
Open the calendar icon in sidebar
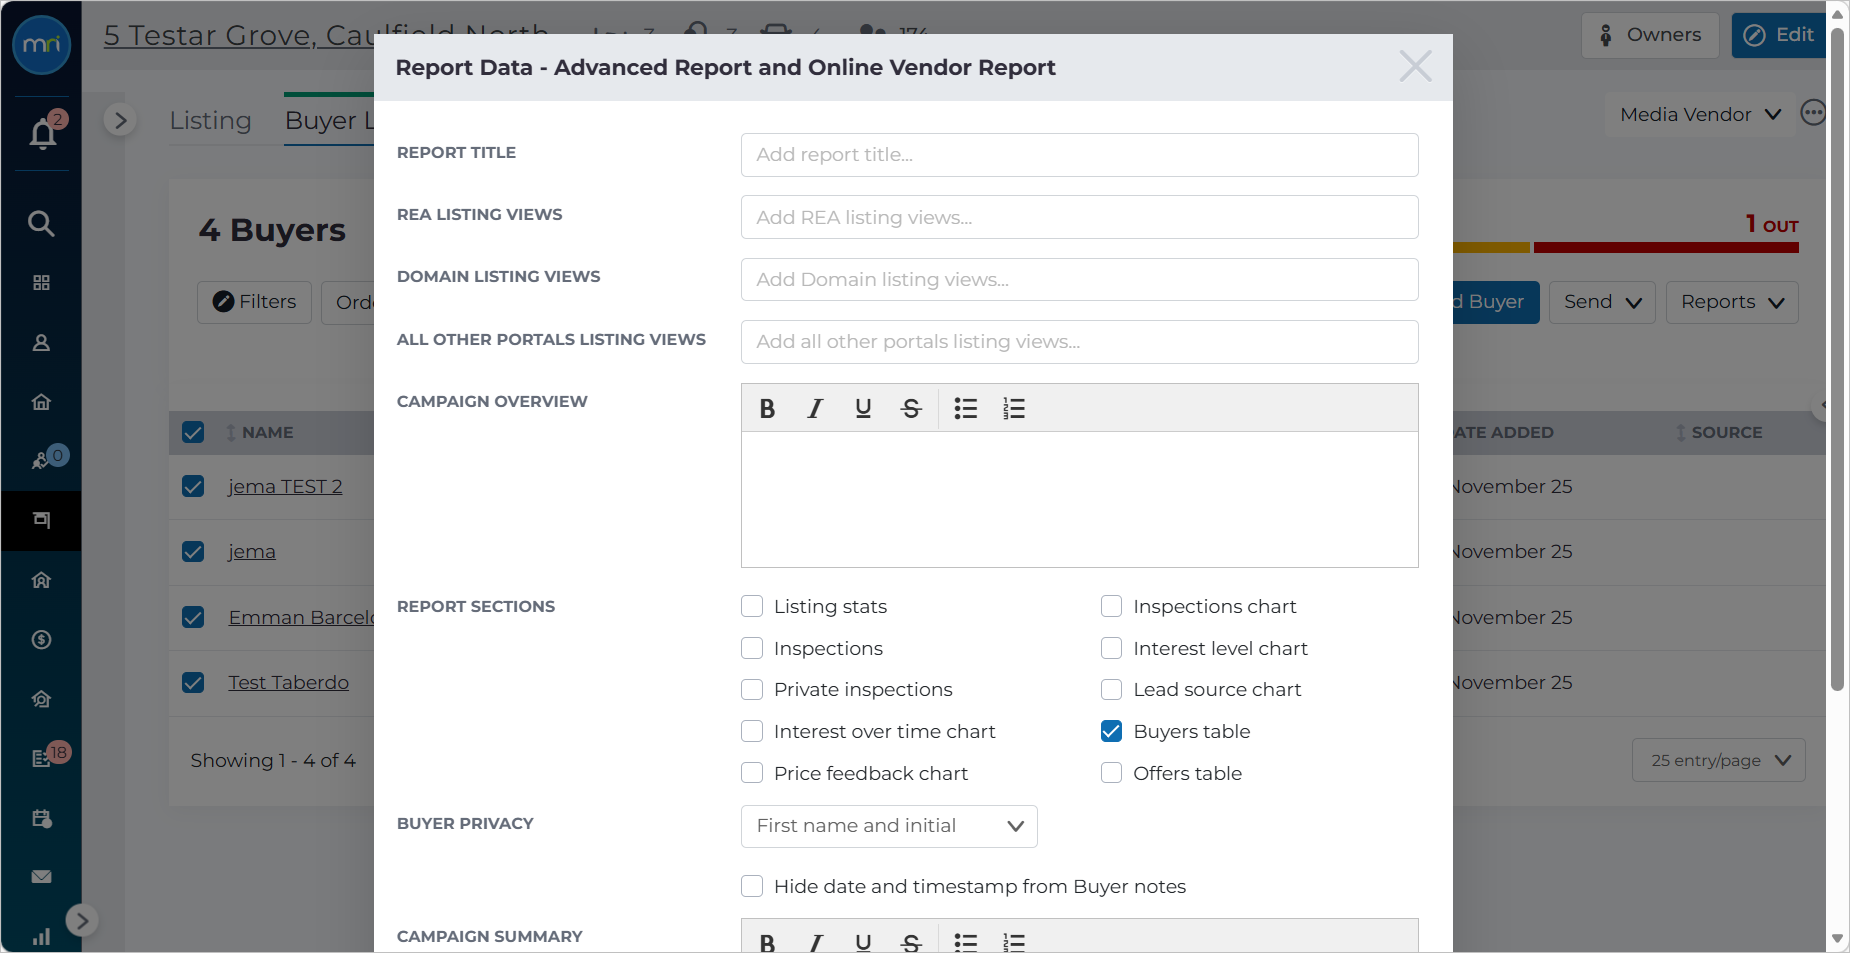41,818
